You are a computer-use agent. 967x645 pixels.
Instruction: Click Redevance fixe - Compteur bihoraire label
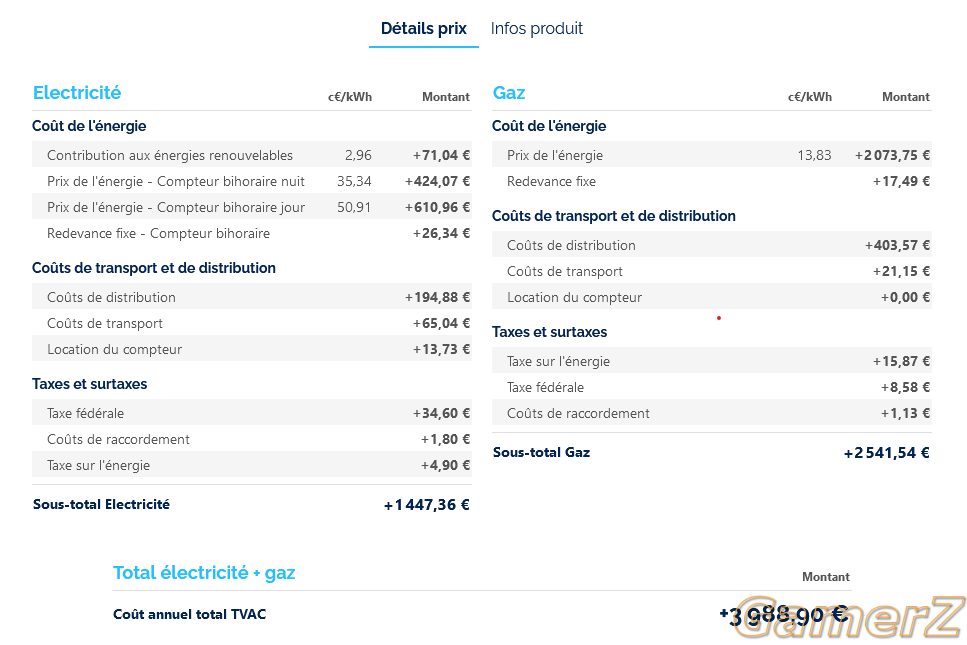[158, 233]
